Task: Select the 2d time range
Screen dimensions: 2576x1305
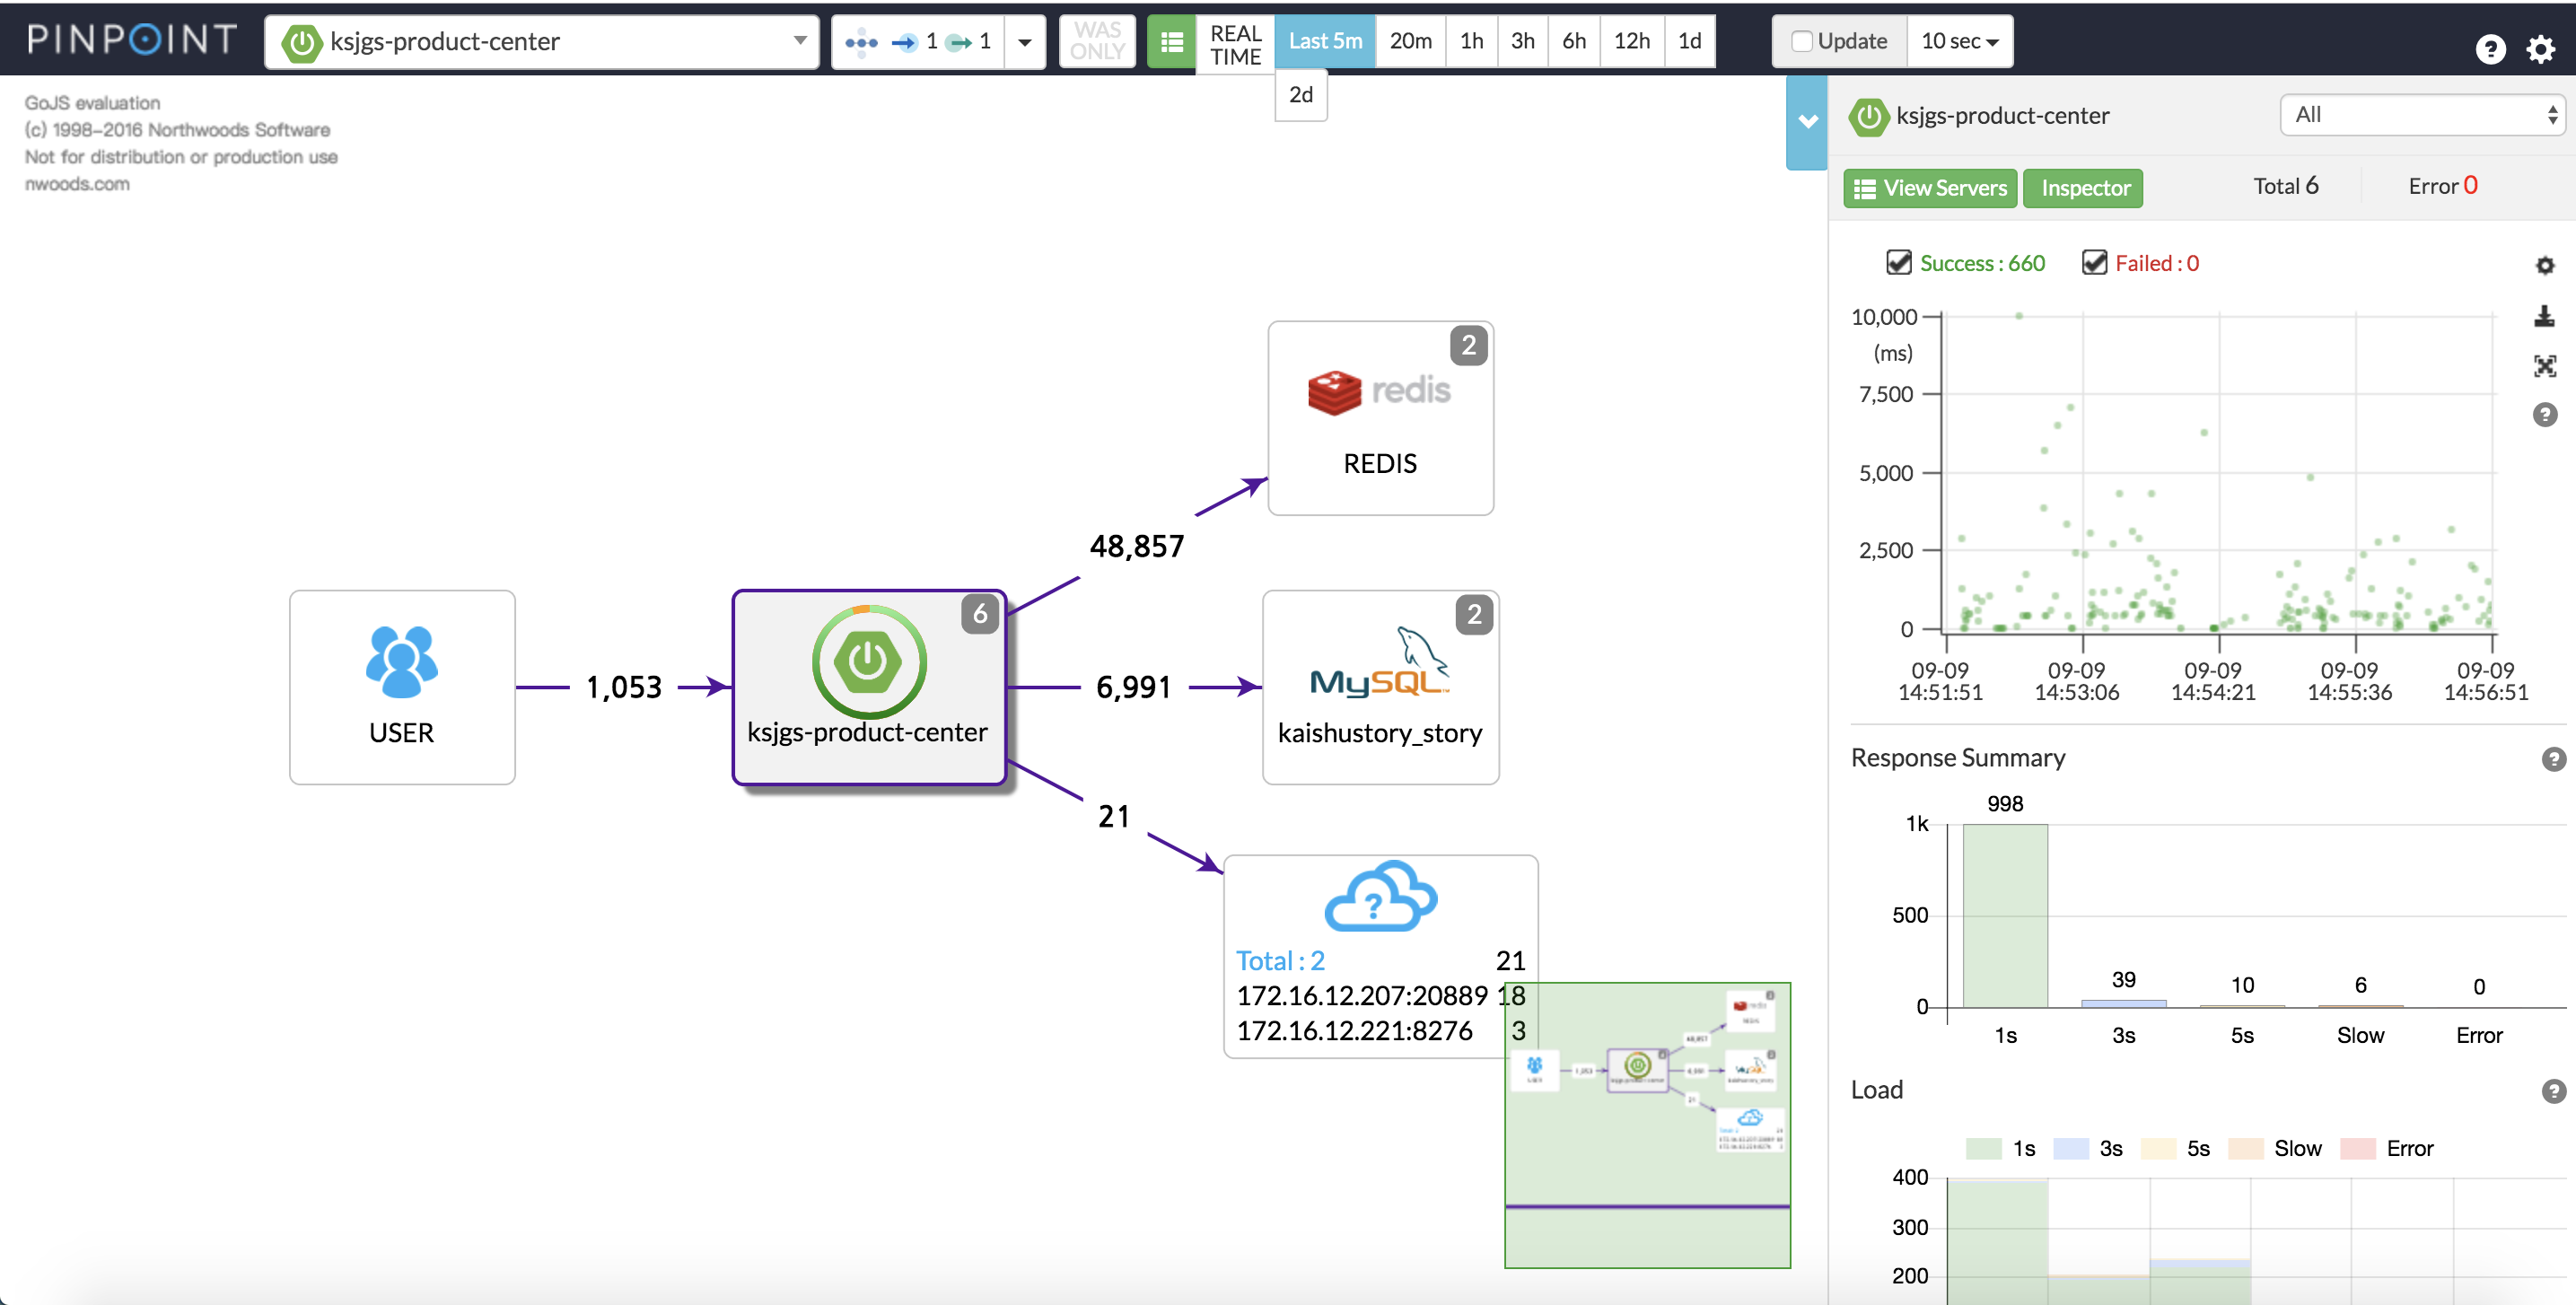Action: 1301,95
